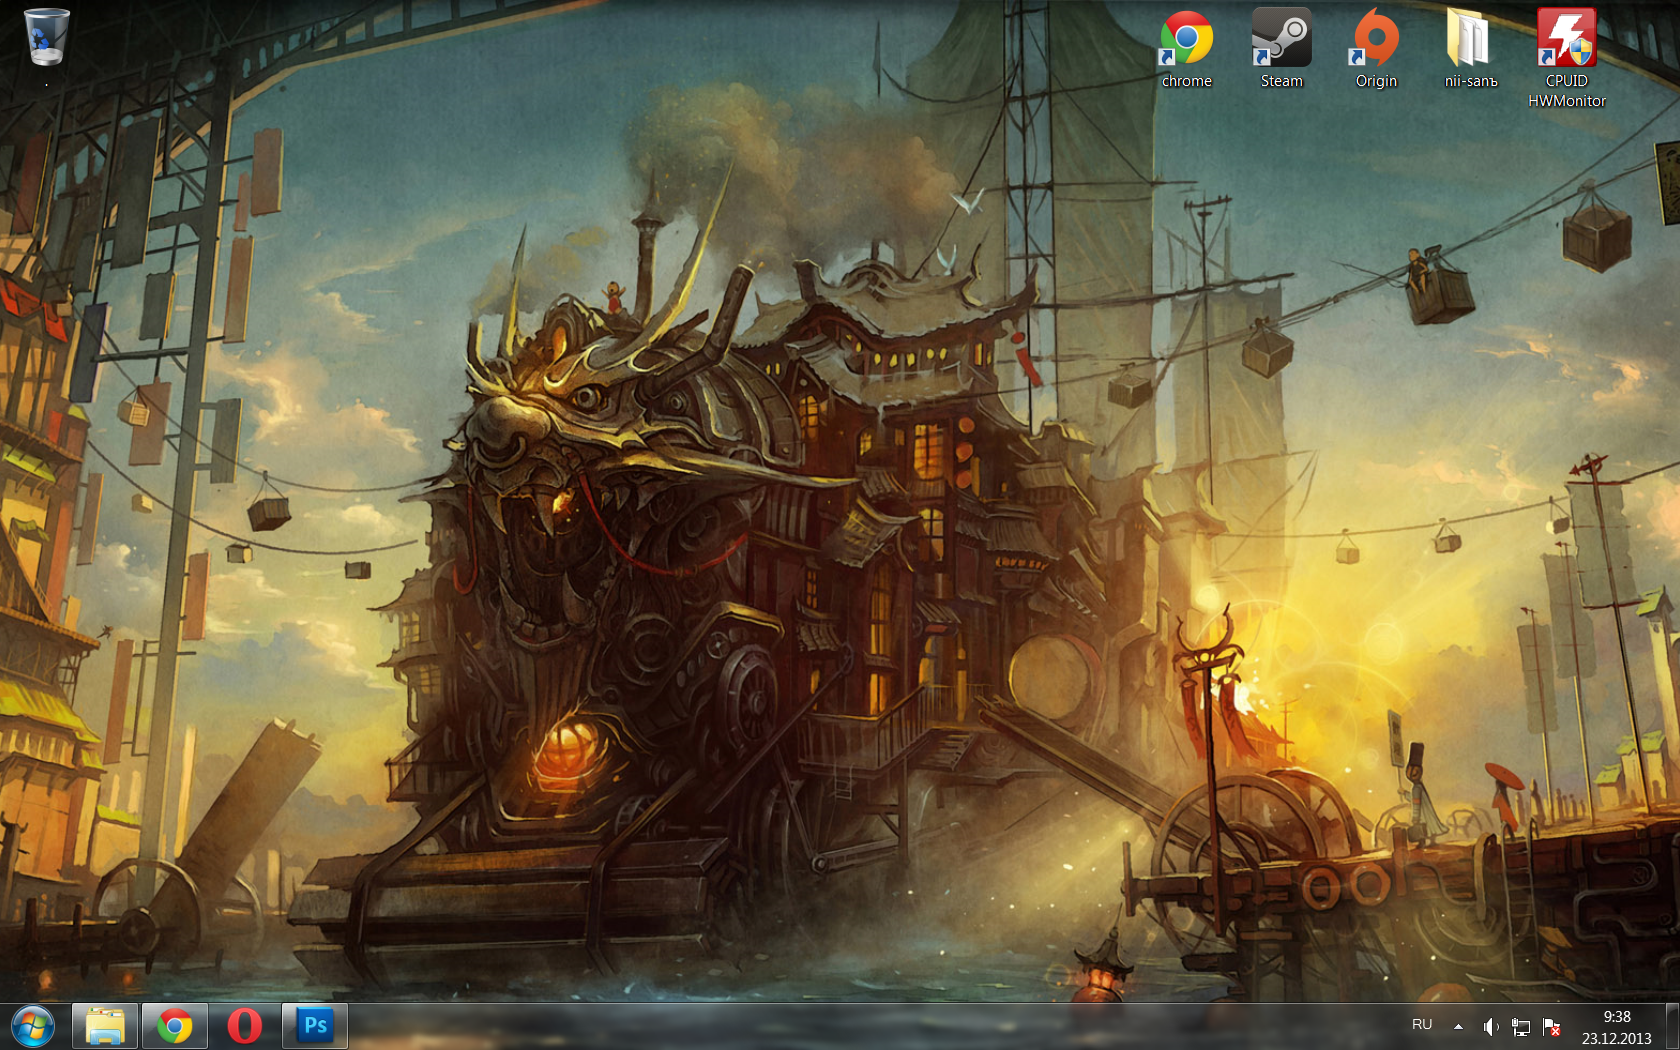Click an empty area of the taskbar

click(x=850, y=1027)
